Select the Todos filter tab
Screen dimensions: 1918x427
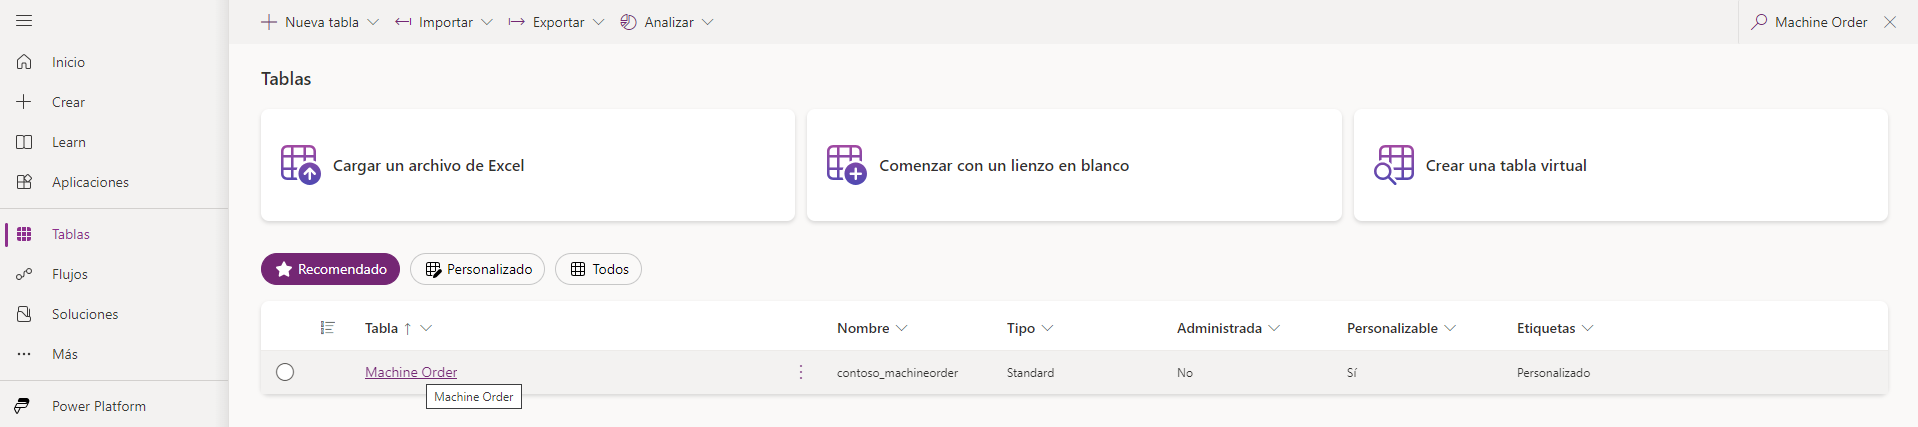pyautogui.click(x=598, y=269)
